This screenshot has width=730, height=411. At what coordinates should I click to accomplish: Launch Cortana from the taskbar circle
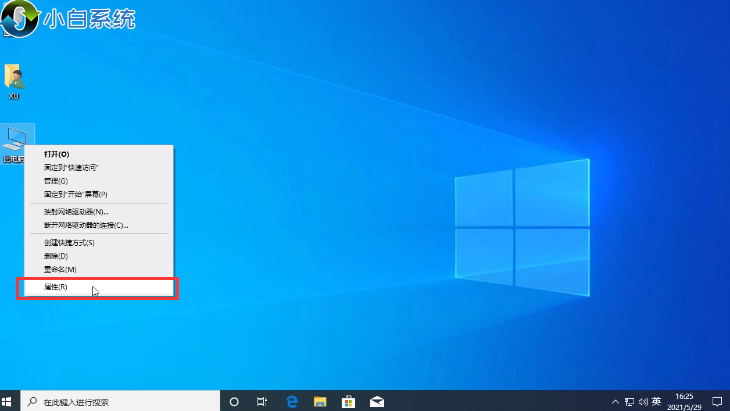pyautogui.click(x=234, y=401)
